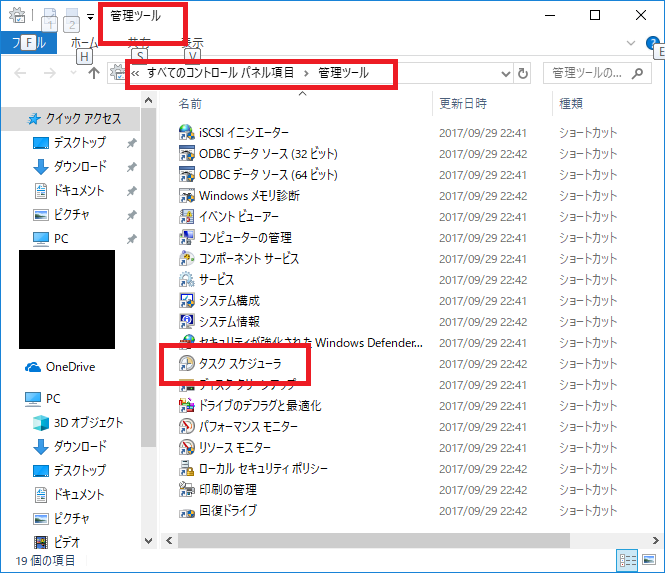Click the navigation pane scrollbar thumb

(x=148, y=277)
